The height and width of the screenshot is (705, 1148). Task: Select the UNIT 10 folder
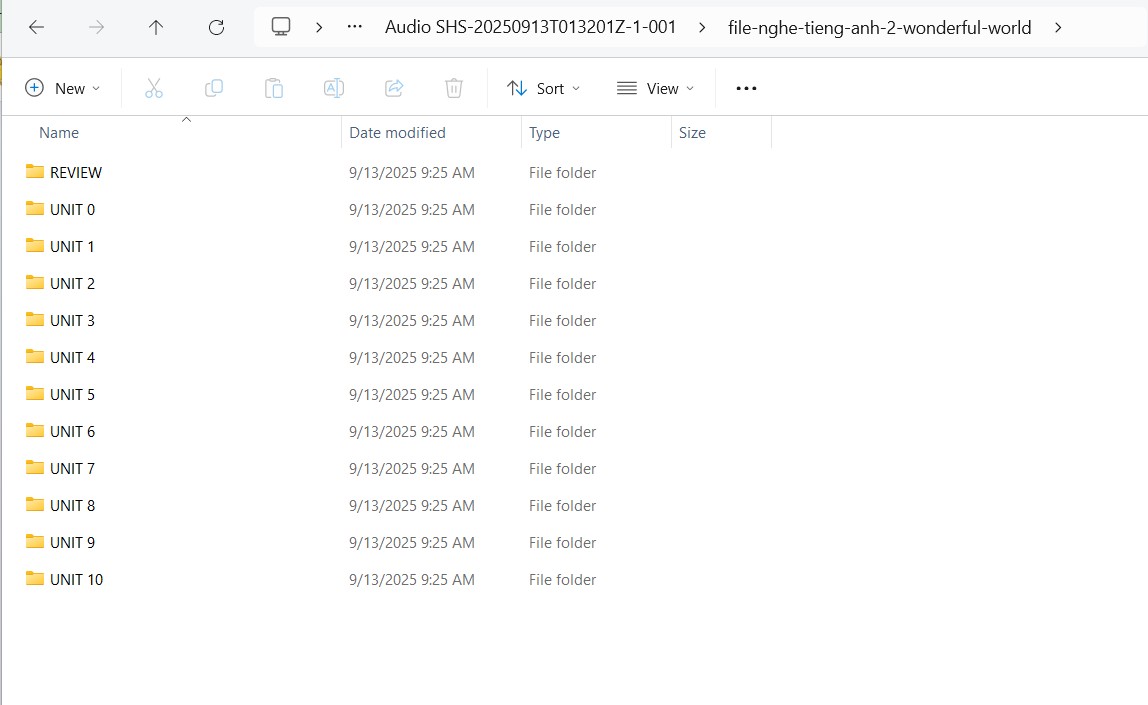point(76,580)
